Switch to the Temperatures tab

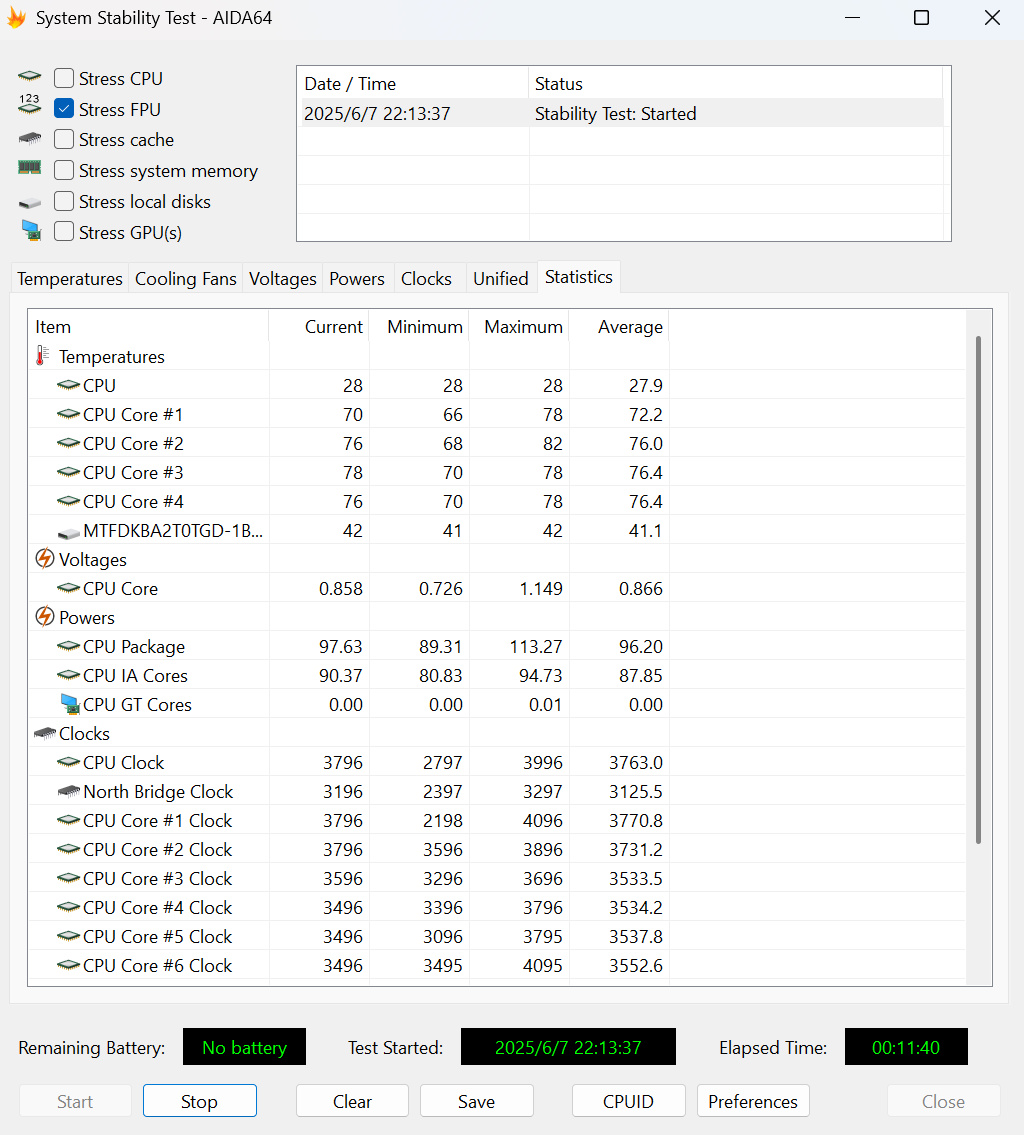tap(69, 279)
